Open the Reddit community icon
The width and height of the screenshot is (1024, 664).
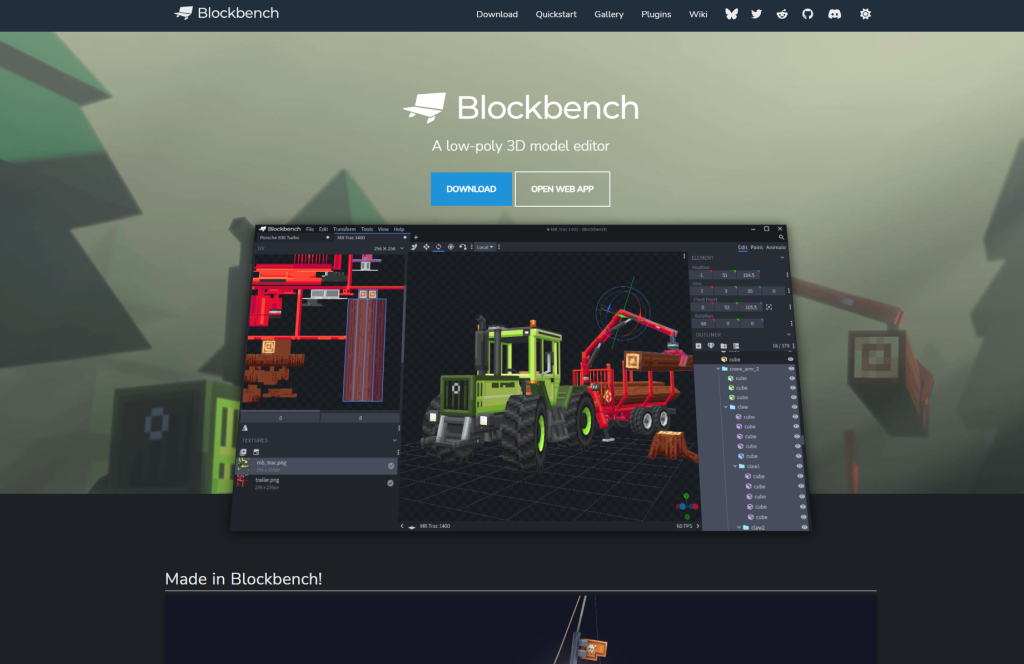pyautogui.click(x=782, y=14)
